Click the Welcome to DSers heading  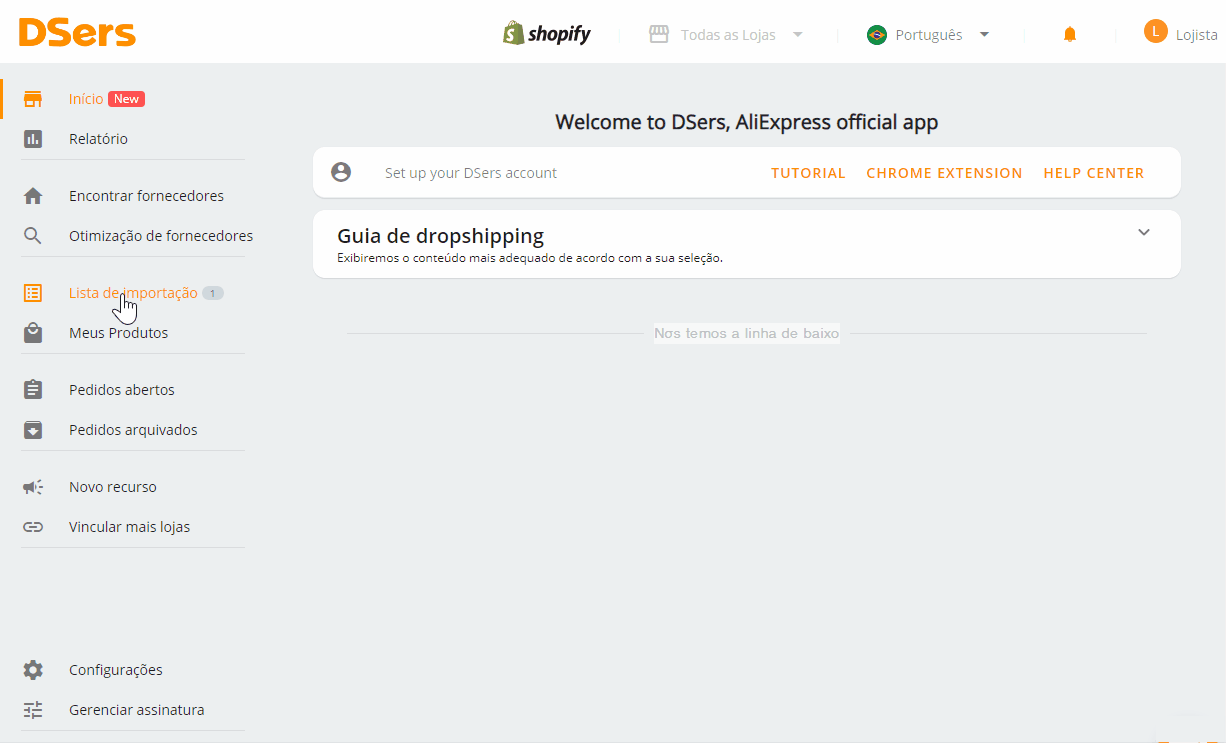tap(747, 122)
